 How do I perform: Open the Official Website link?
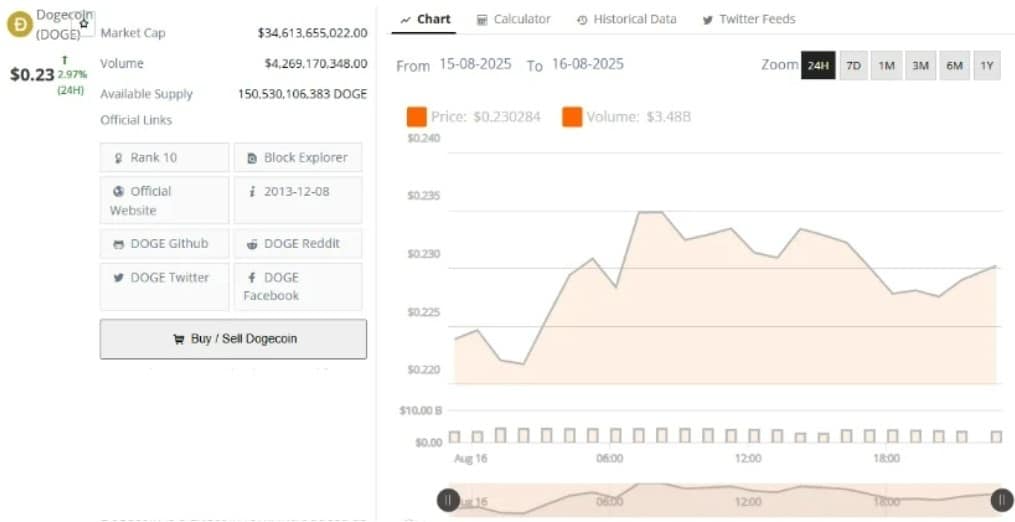[164, 200]
